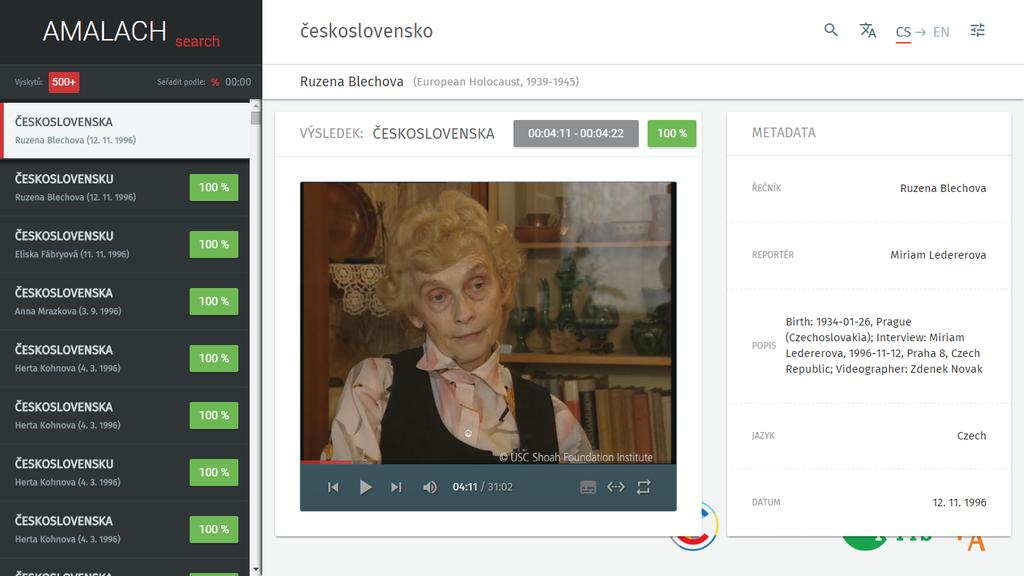Click the date value 12. 11. 1996

click(x=959, y=502)
